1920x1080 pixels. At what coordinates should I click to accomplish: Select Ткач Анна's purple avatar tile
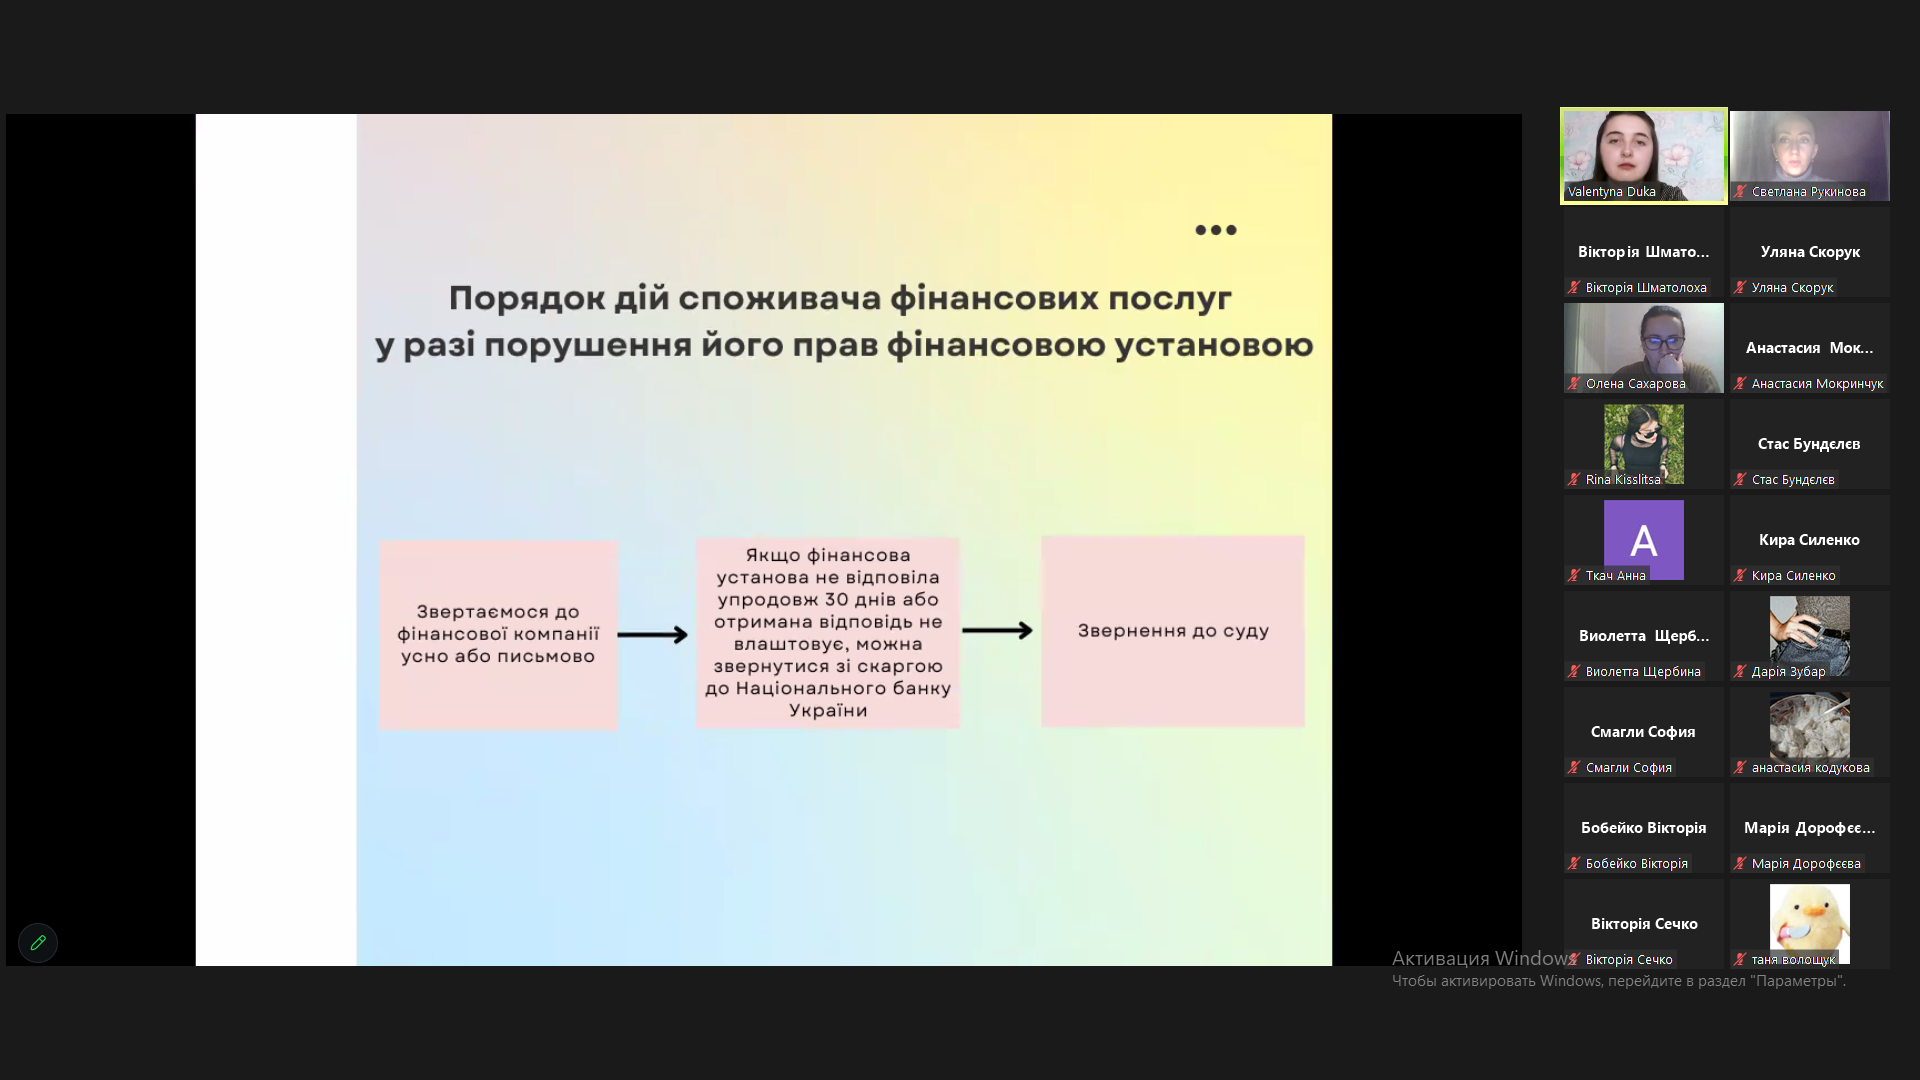[x=1644, y=540]
